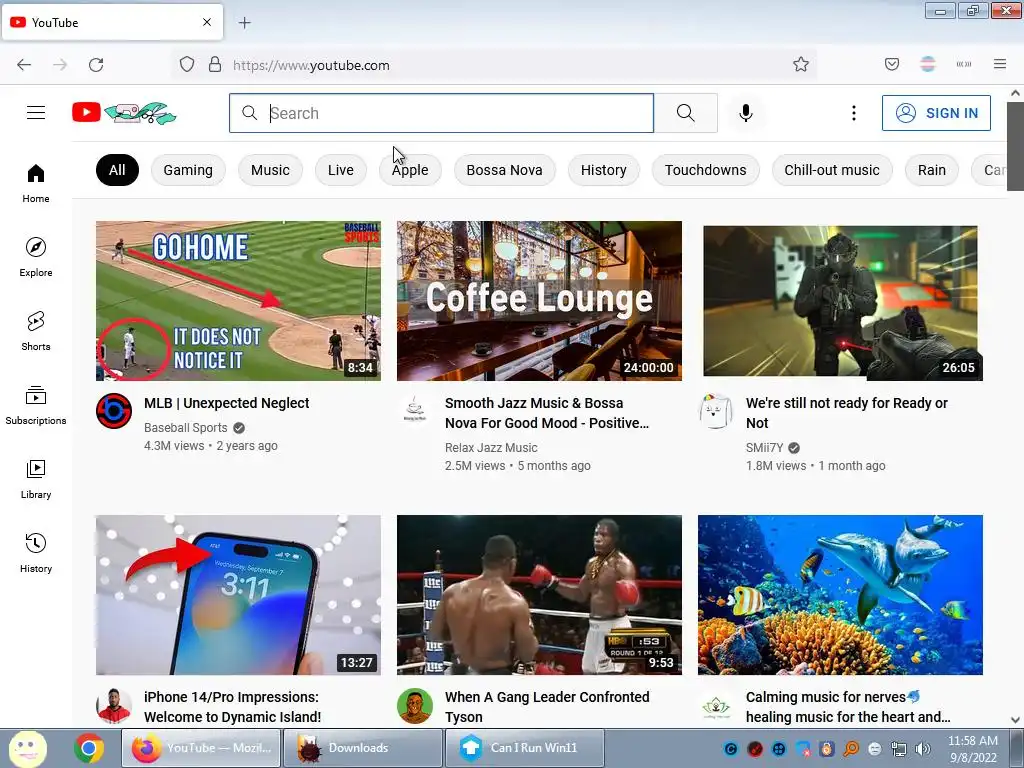
Task: Click the Start button on taskbar
Action: pyautogui.click(x=27, y=748)
